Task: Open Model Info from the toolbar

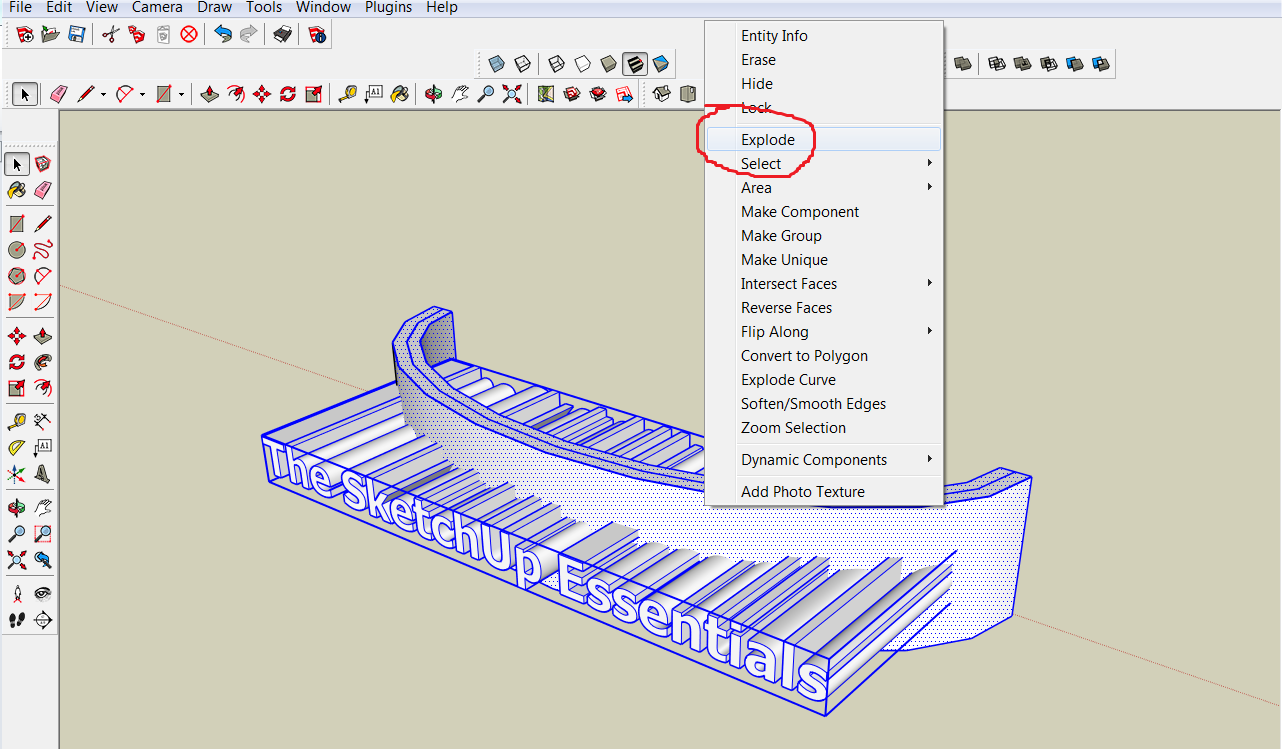Action: [317, 34]
